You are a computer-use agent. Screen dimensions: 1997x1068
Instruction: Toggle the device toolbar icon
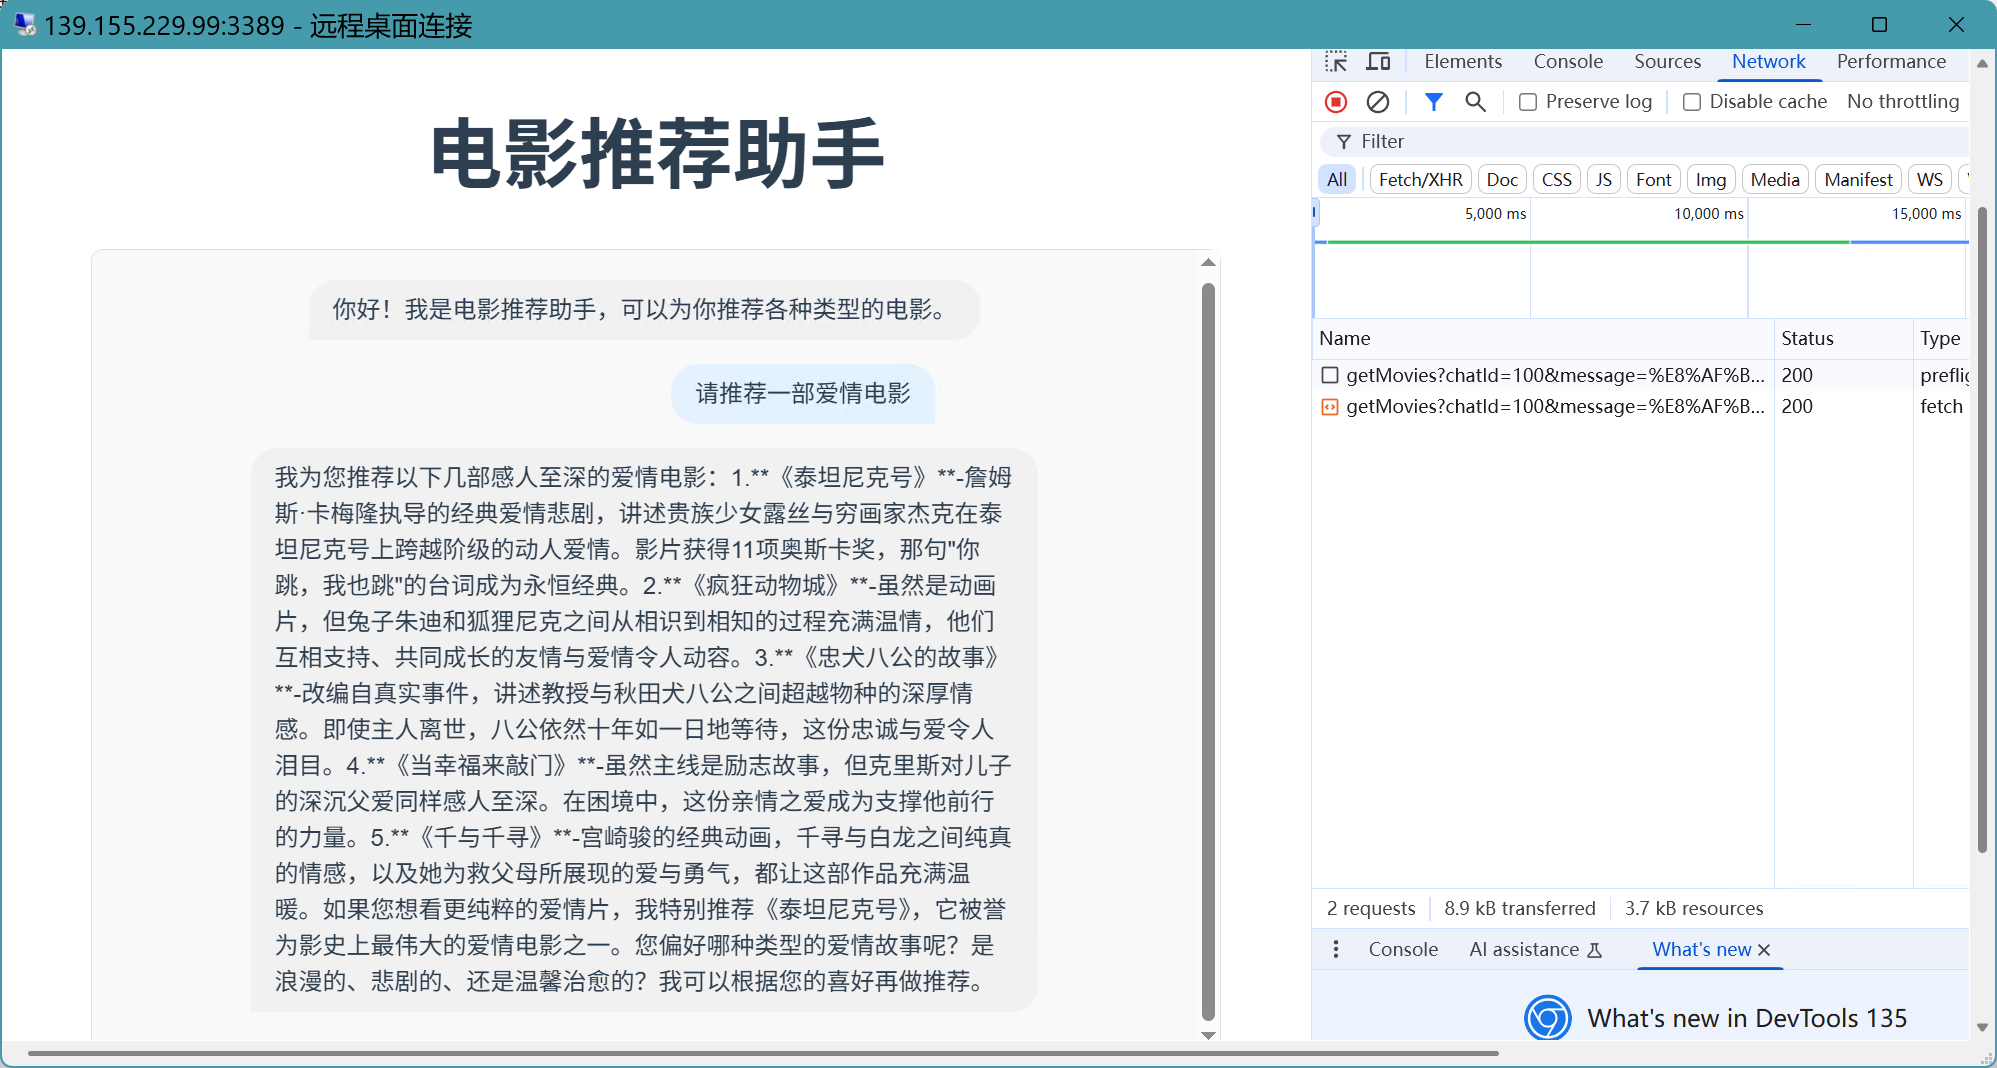click(x=1378, y=62)
